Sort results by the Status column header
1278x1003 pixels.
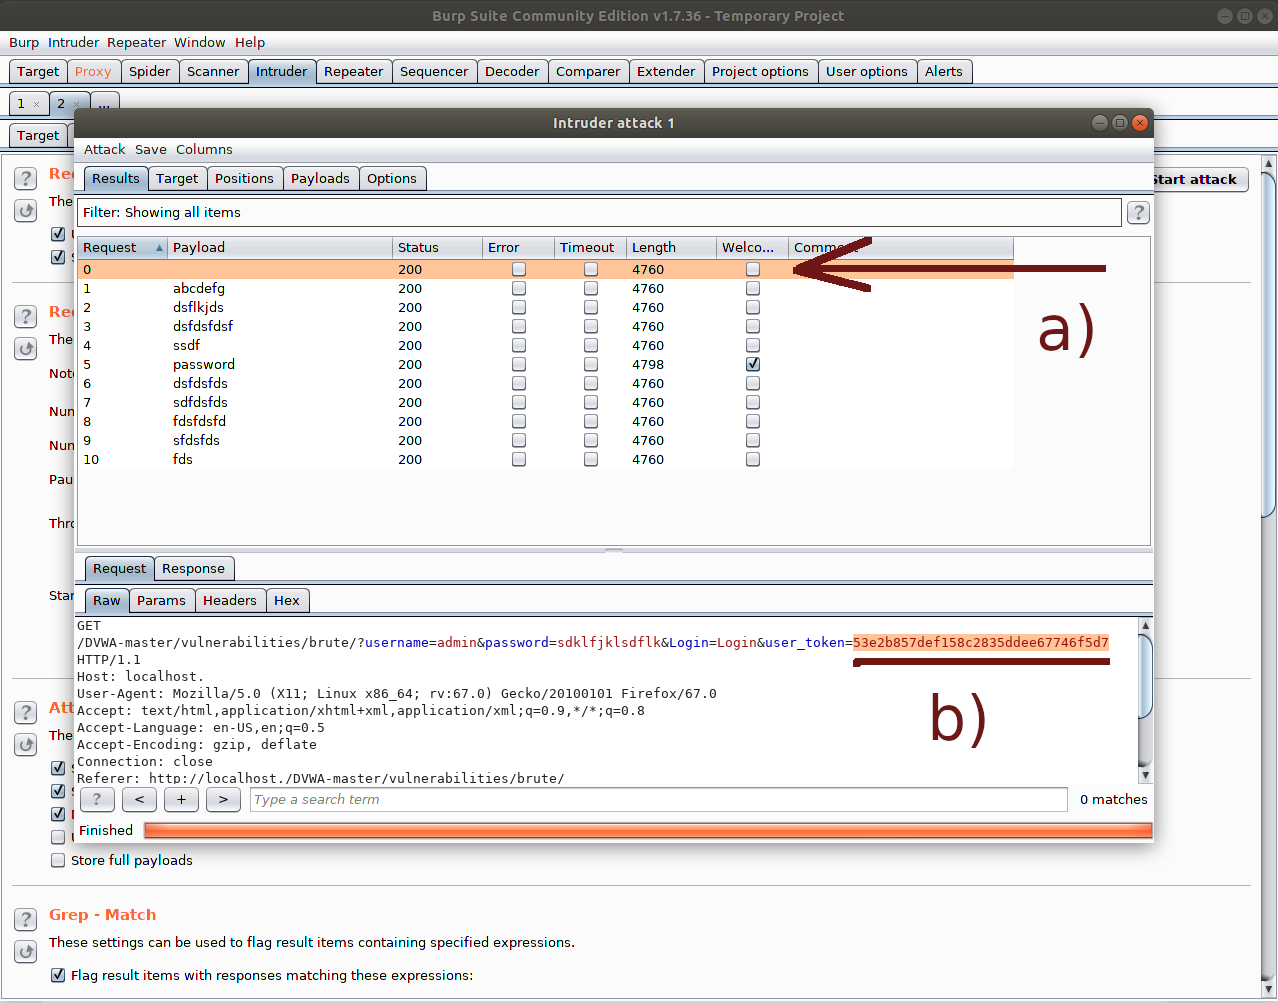point(438,247)
